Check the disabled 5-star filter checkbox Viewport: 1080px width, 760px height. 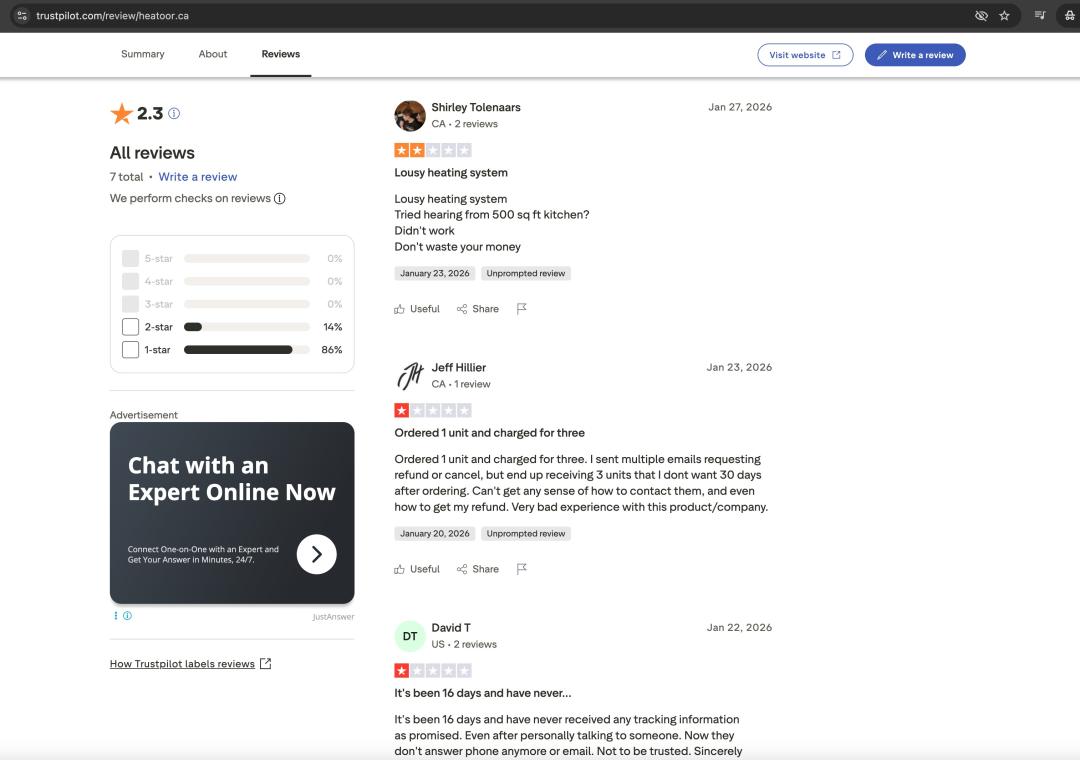[130, 258]
